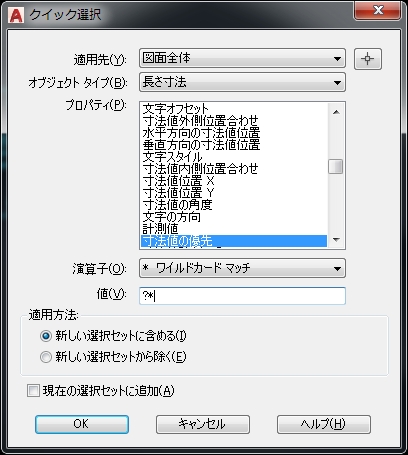Open the 演算子 ワイルドカード マッチ dropdown

(x=242, y=268)
